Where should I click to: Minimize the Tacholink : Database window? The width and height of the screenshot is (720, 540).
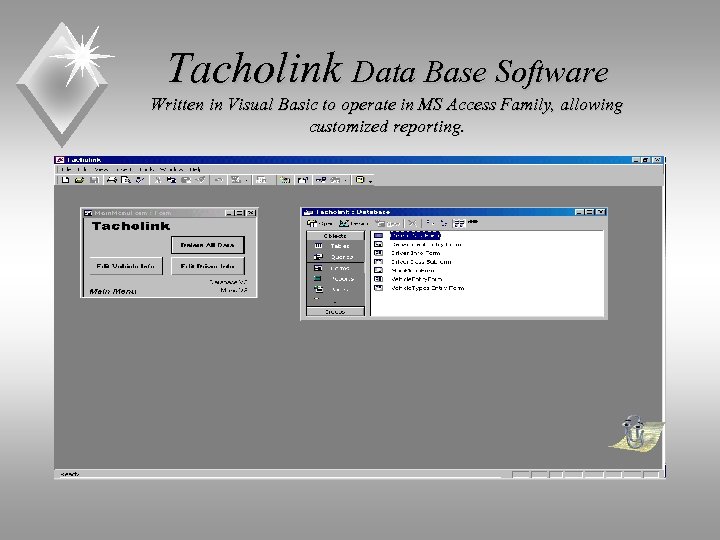click(x=579, y=212)
